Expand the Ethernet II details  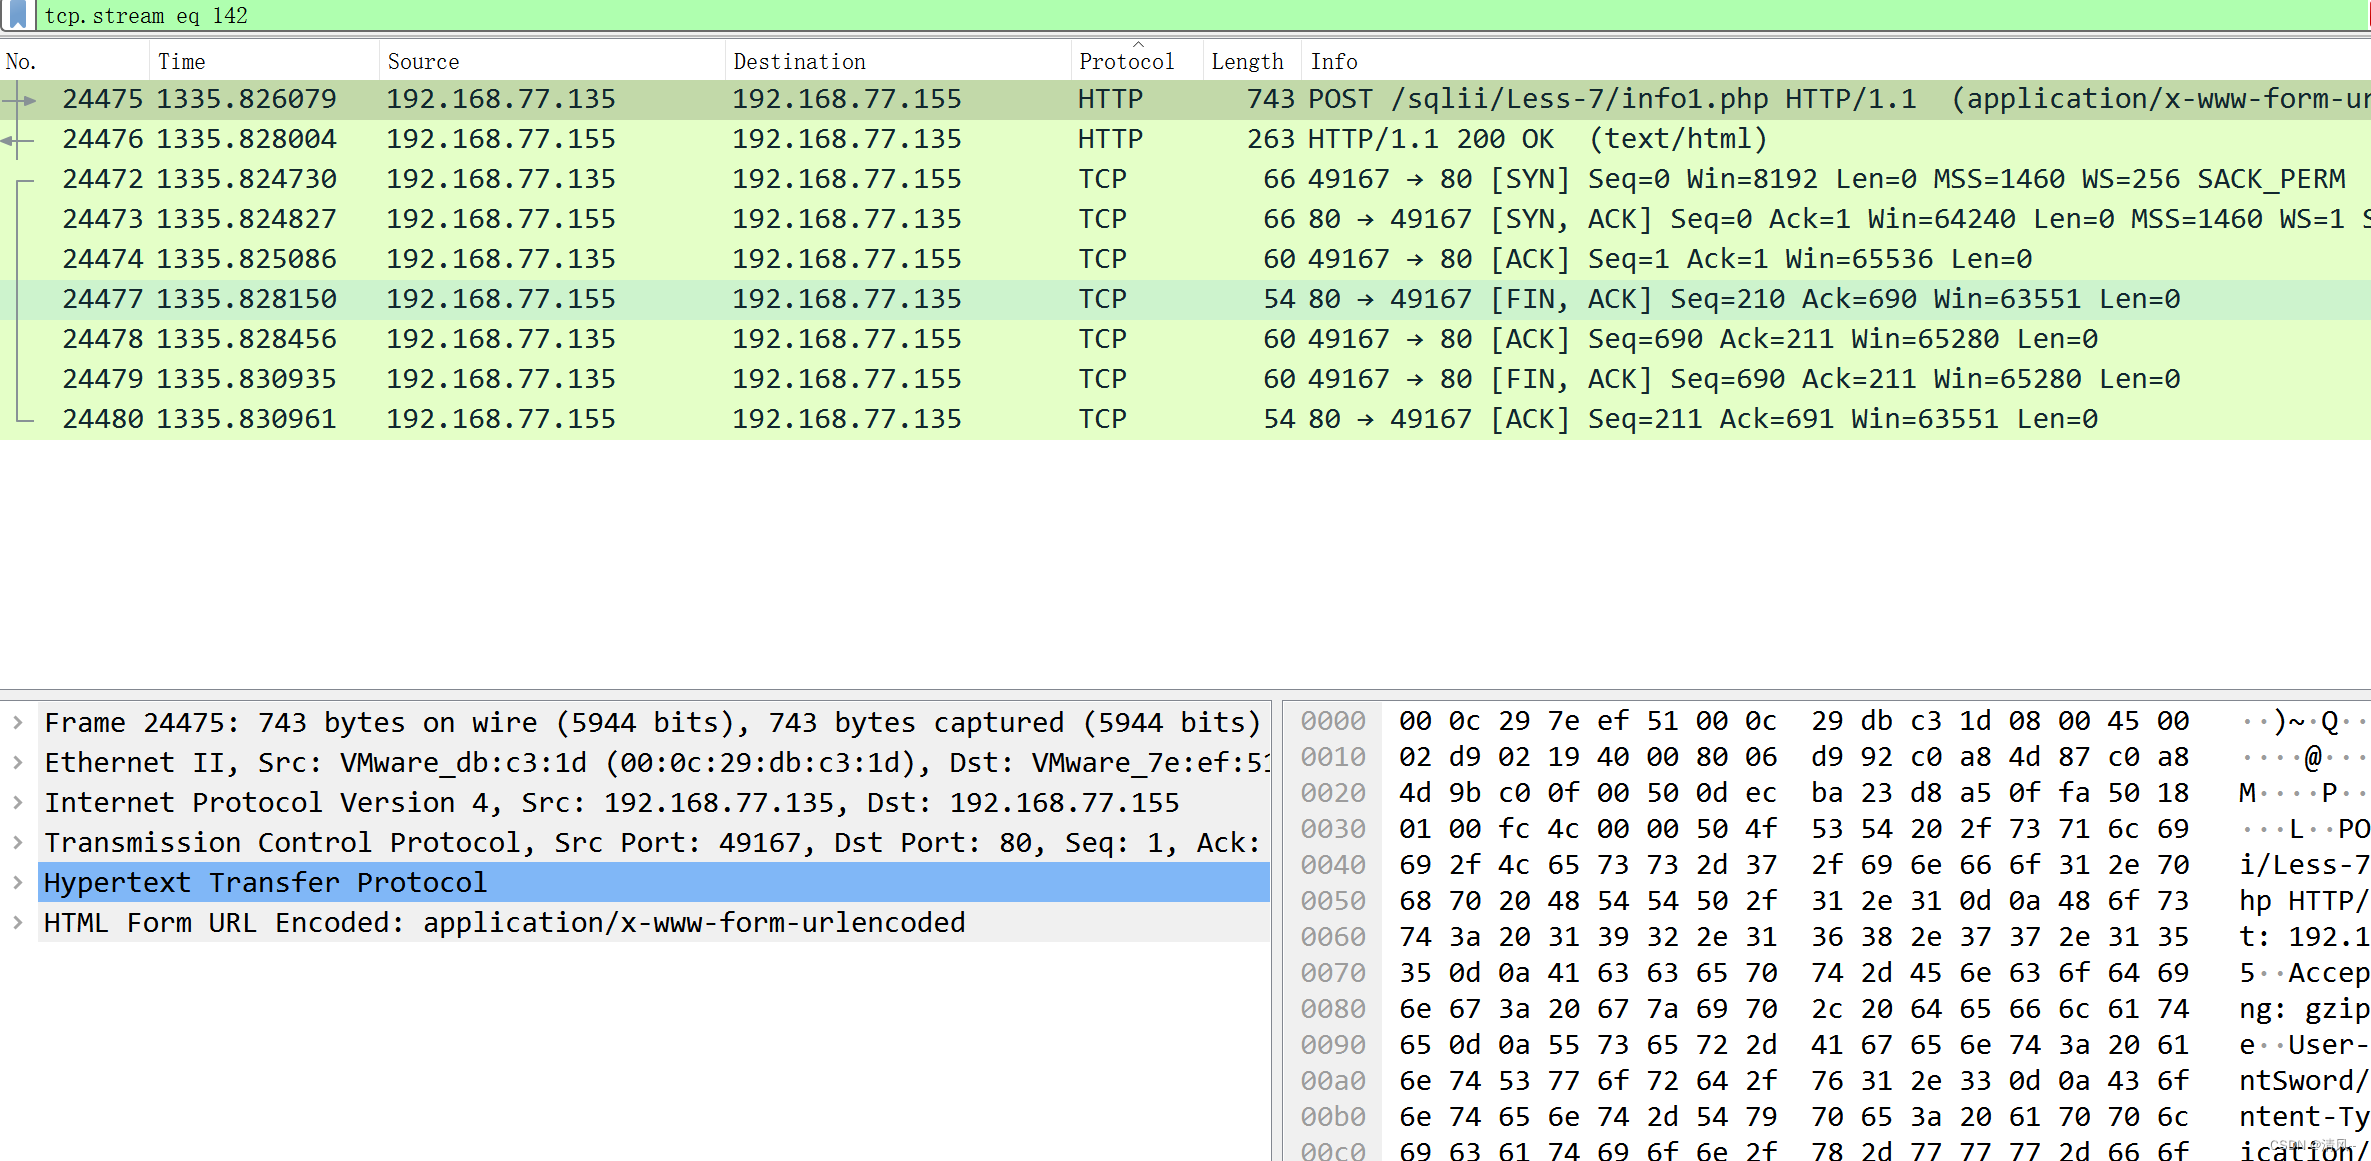point(18,762)
